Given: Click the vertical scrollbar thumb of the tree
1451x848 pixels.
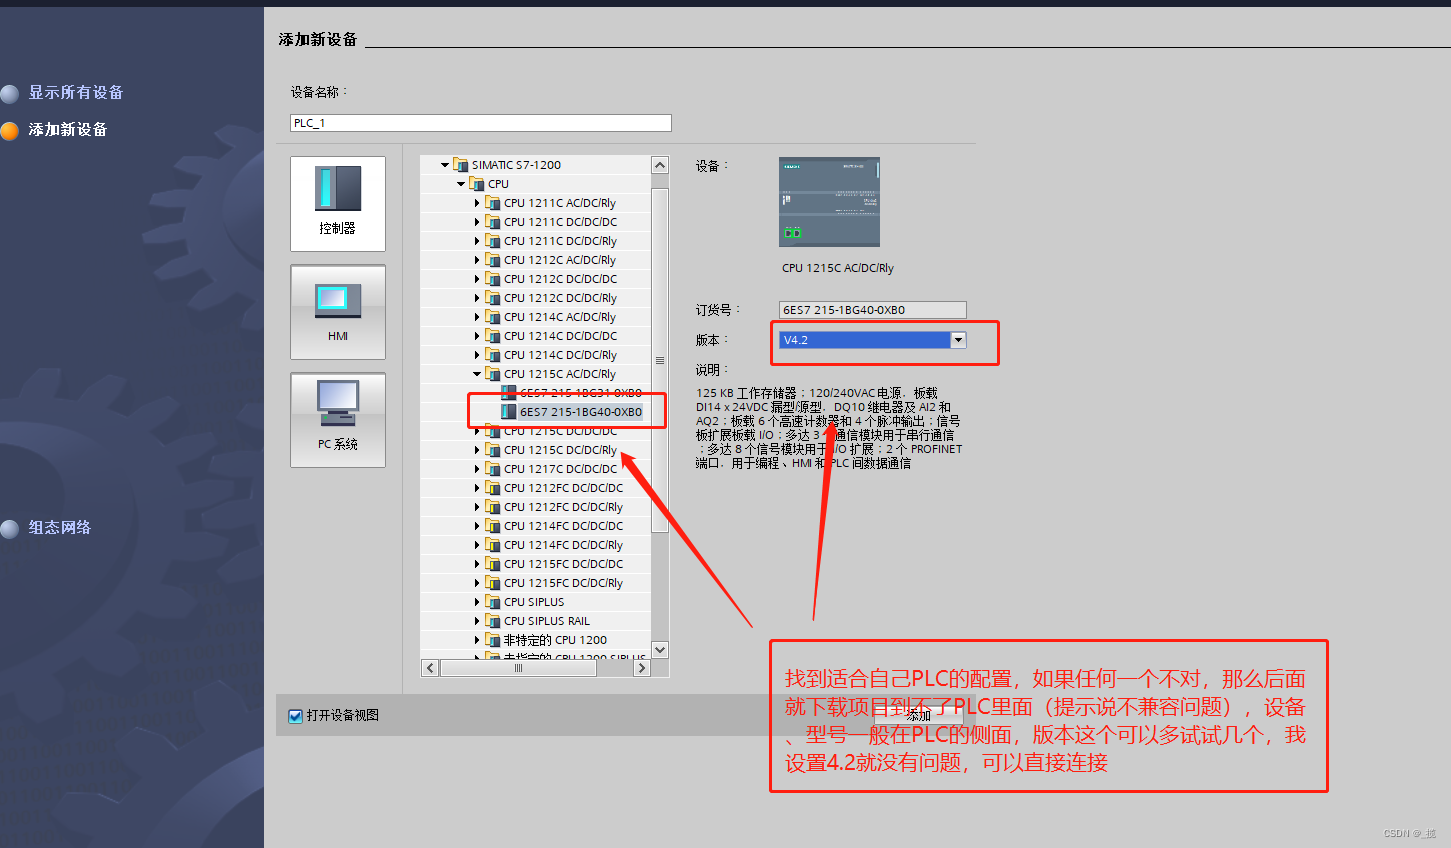Looking at the screenshot, I should (x=660, y=360).
